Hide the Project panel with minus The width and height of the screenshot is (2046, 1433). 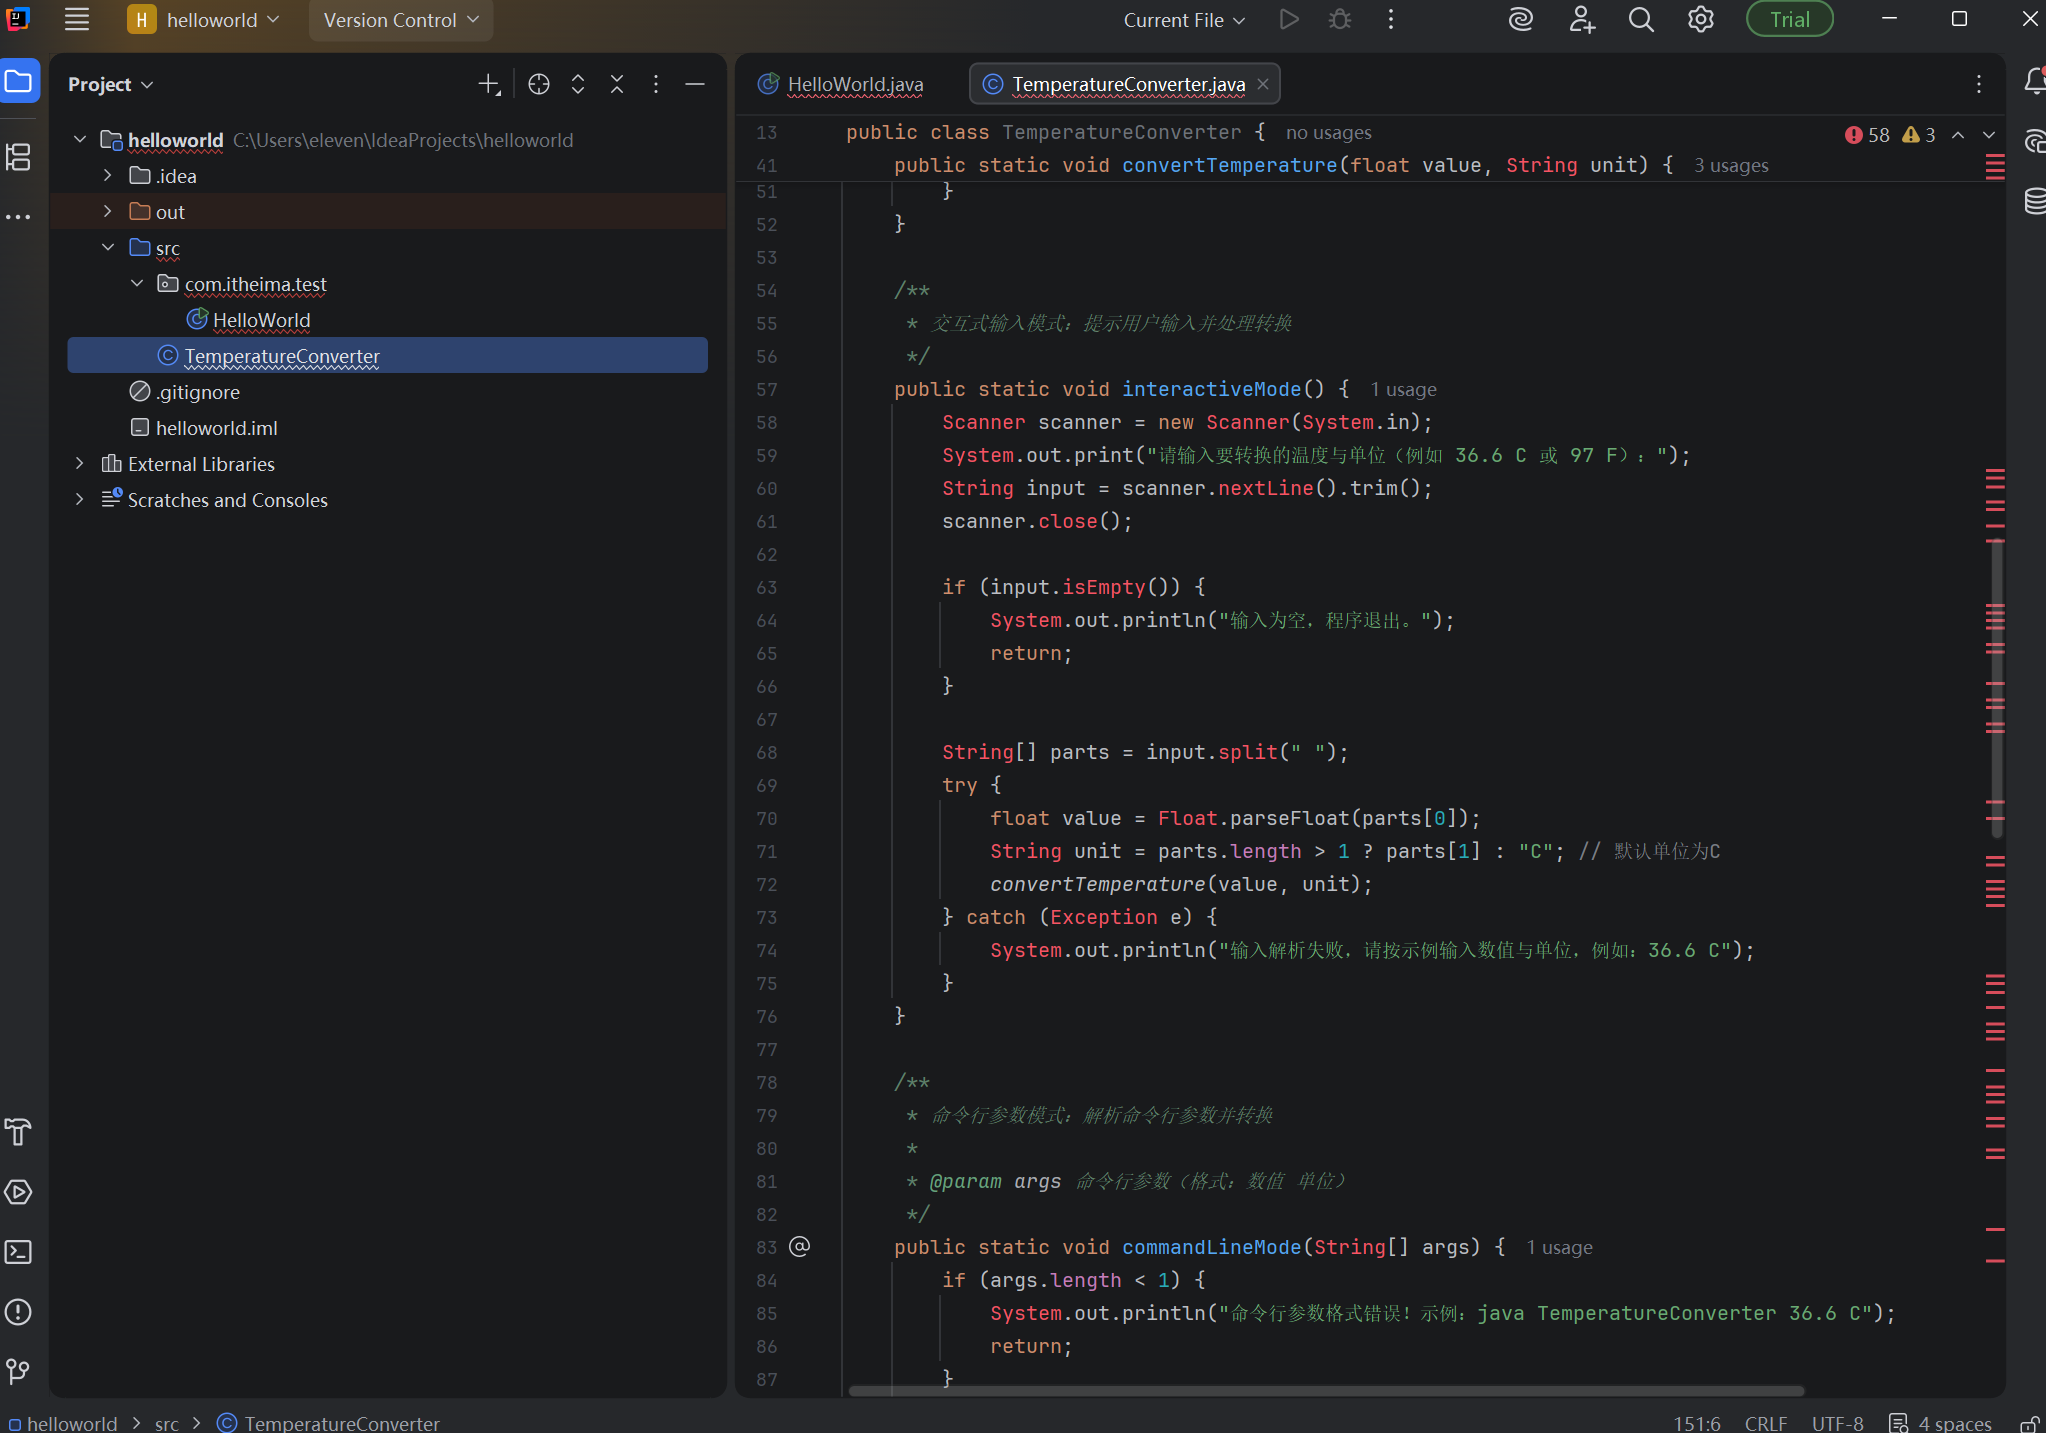point(695,85)
